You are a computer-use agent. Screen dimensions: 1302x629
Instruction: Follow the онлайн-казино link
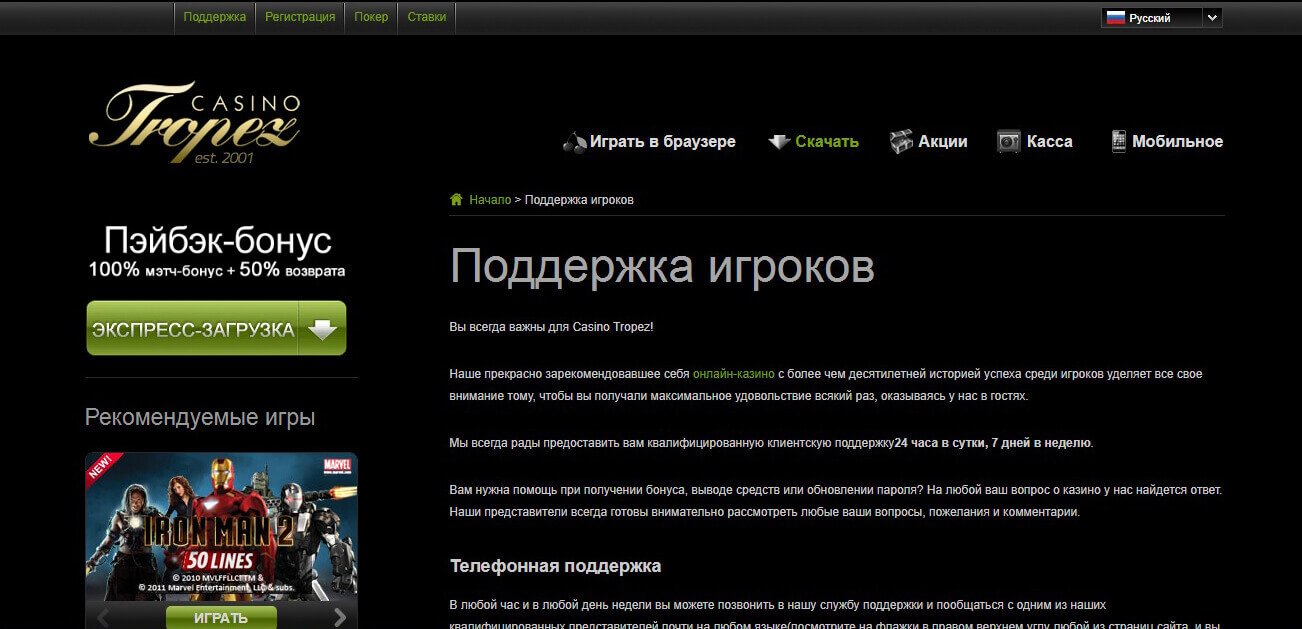(x=734, y=374)
